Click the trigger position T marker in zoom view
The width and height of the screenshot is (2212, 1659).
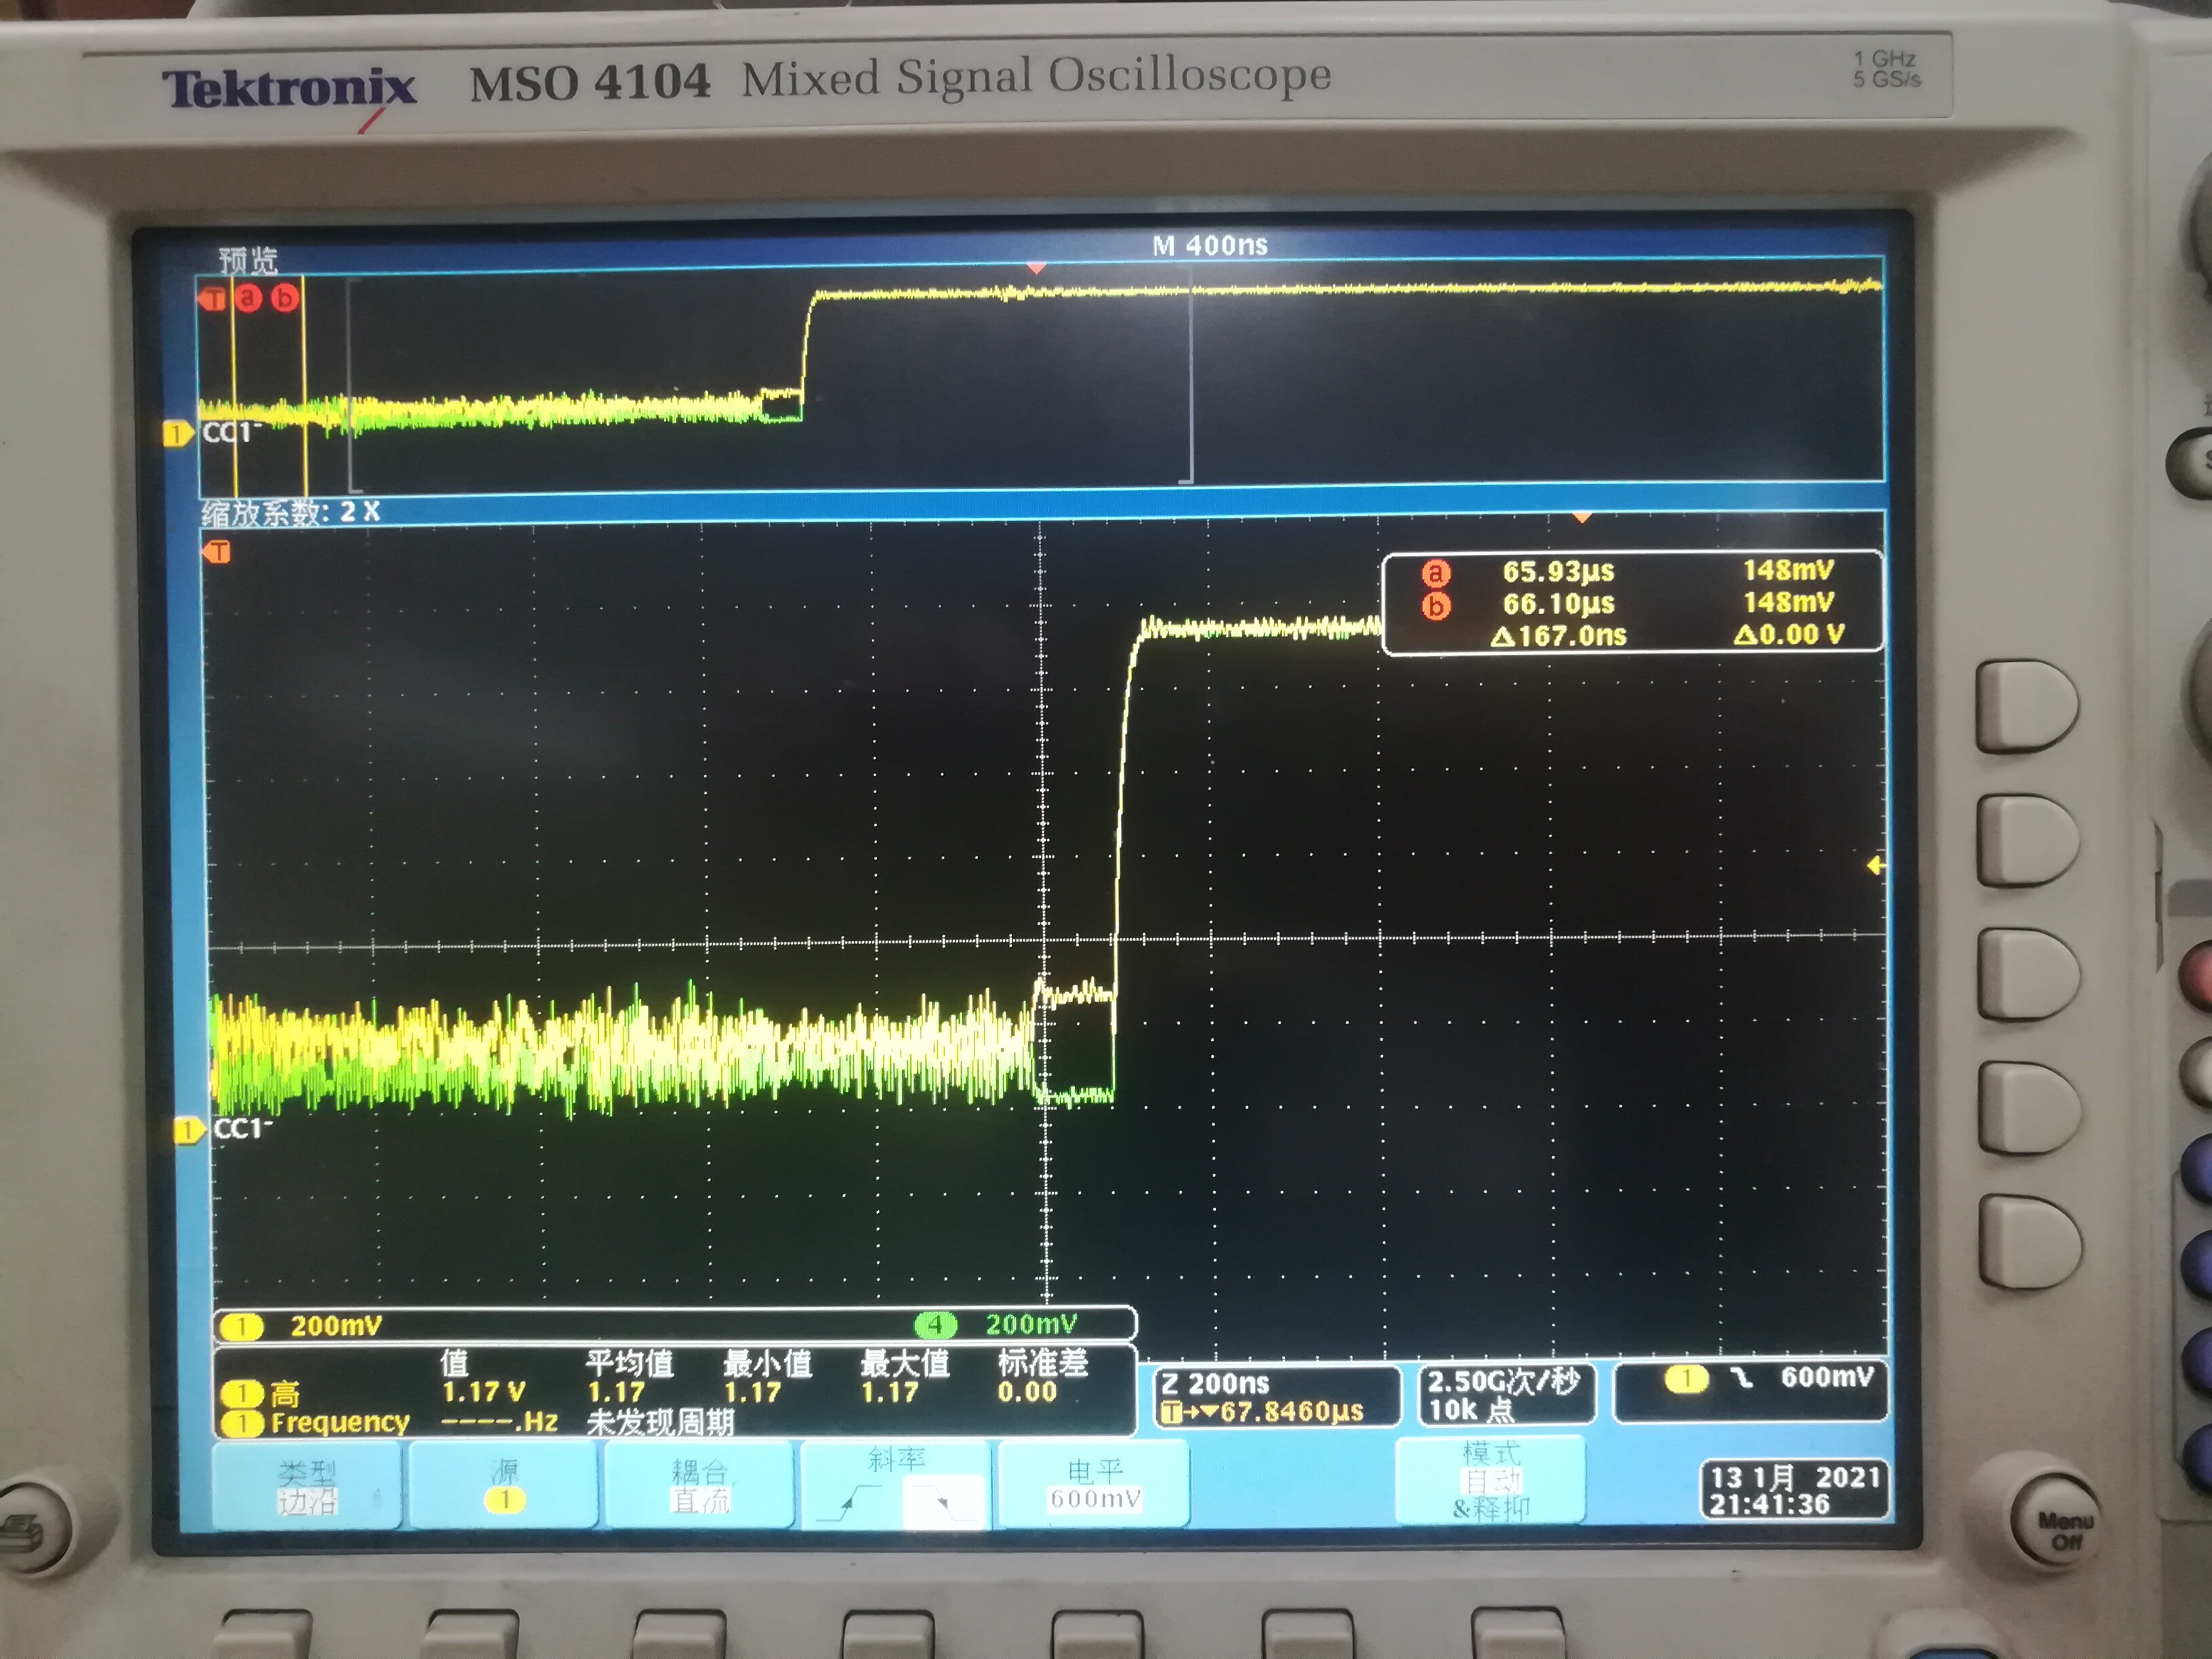coord(218,552)
